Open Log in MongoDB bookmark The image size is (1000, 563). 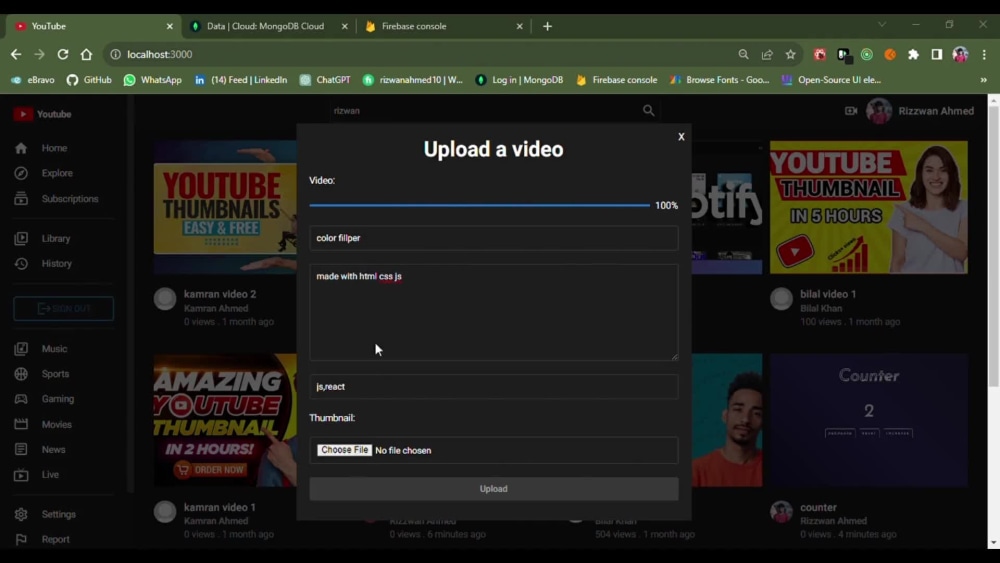520,80
